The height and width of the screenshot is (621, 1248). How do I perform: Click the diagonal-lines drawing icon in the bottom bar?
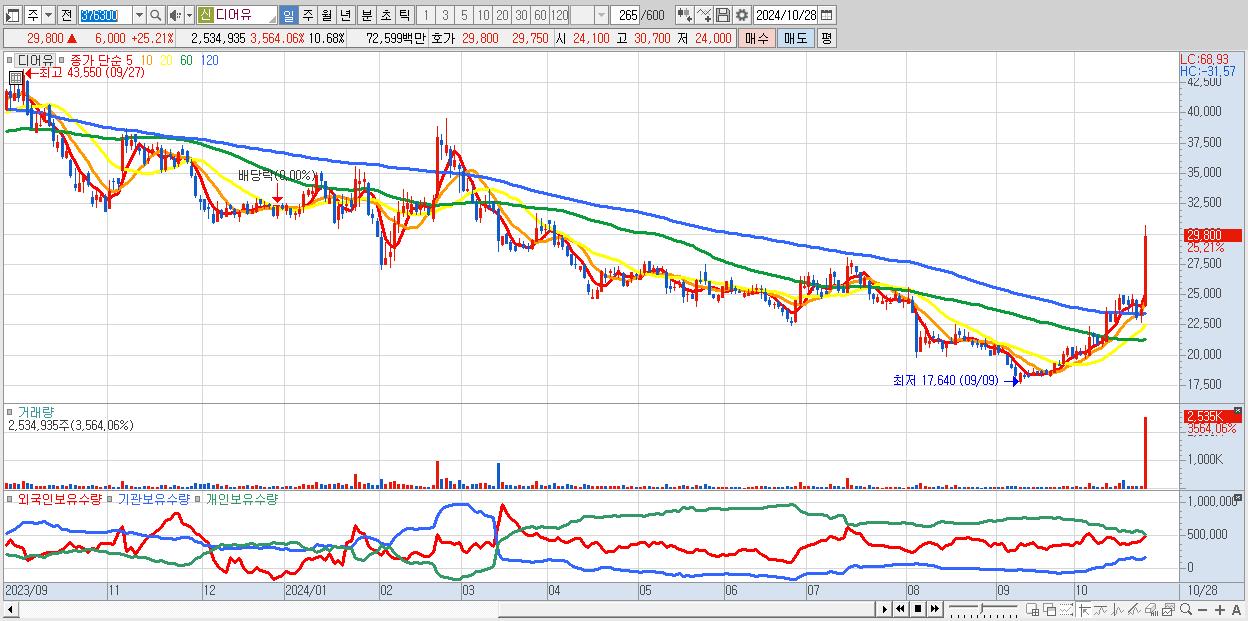1134,609
